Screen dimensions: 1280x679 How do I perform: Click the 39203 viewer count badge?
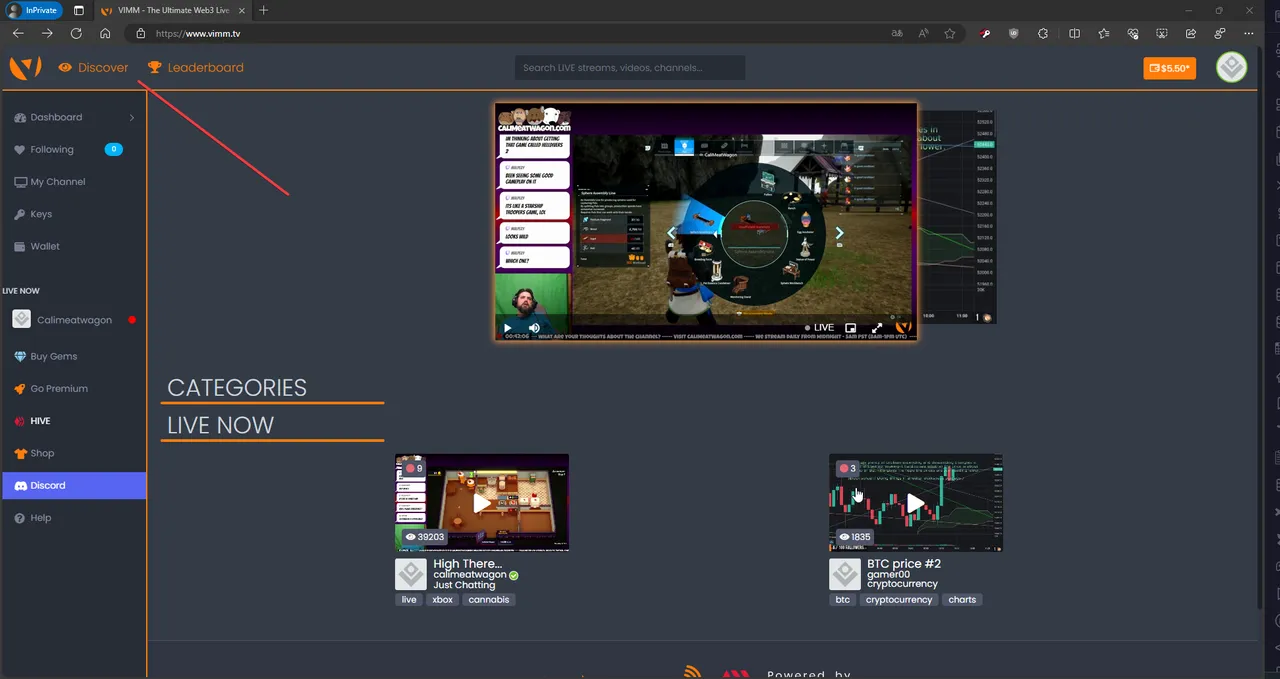coord(424,537)
